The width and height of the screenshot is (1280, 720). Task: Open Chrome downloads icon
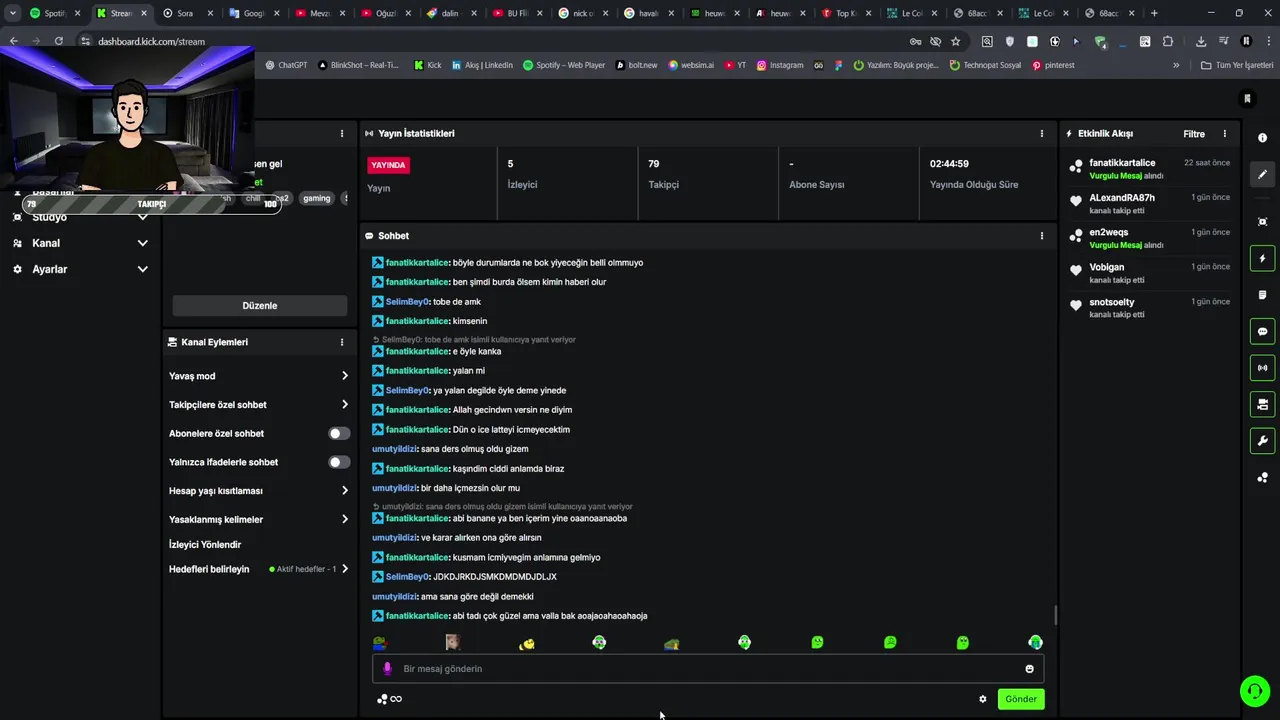pos(1201,41)
